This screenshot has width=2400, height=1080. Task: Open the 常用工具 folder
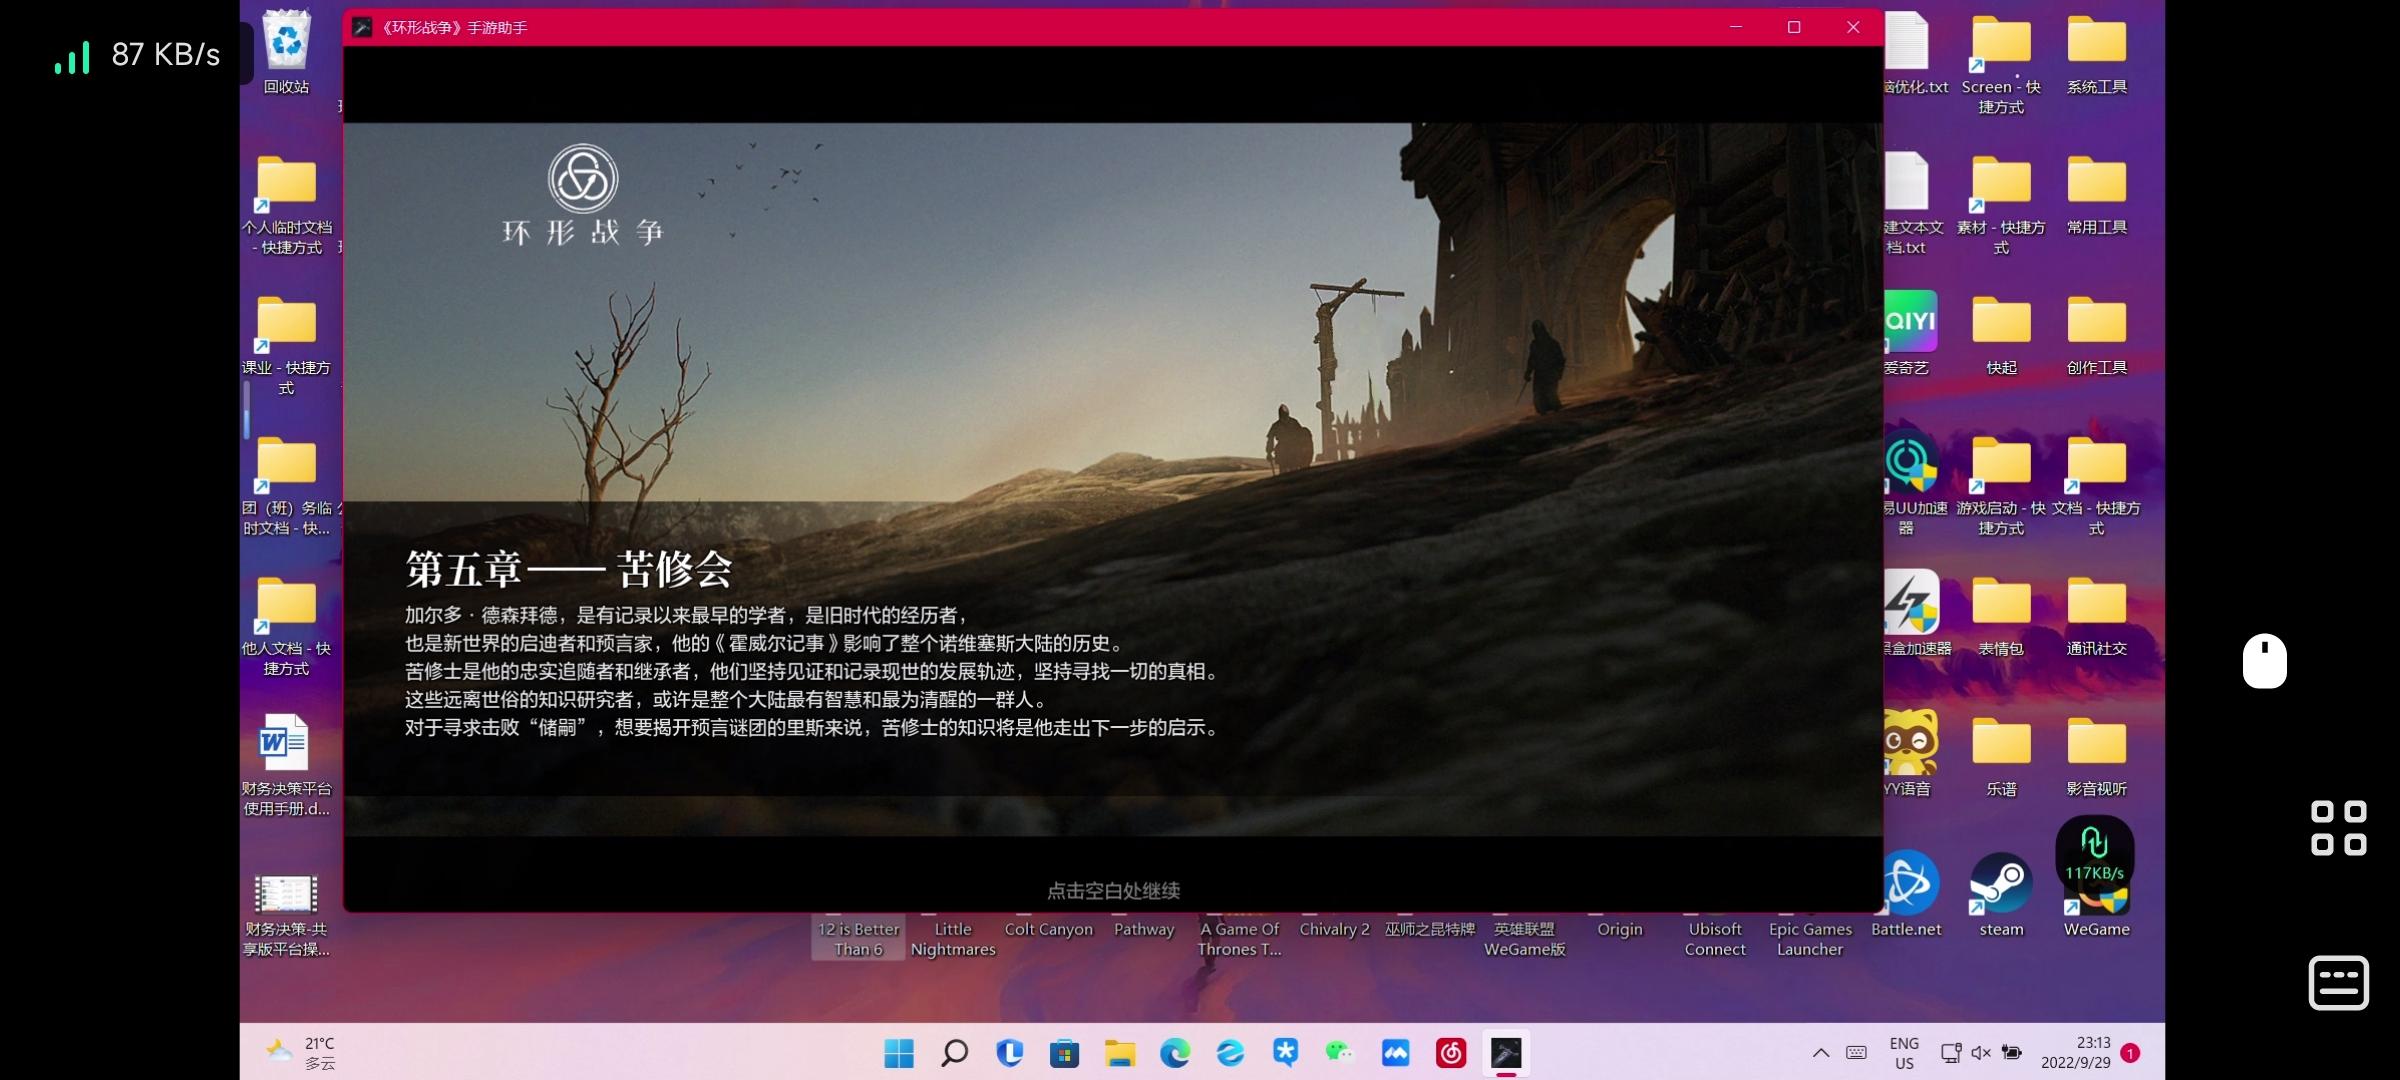click(2096, 194)
